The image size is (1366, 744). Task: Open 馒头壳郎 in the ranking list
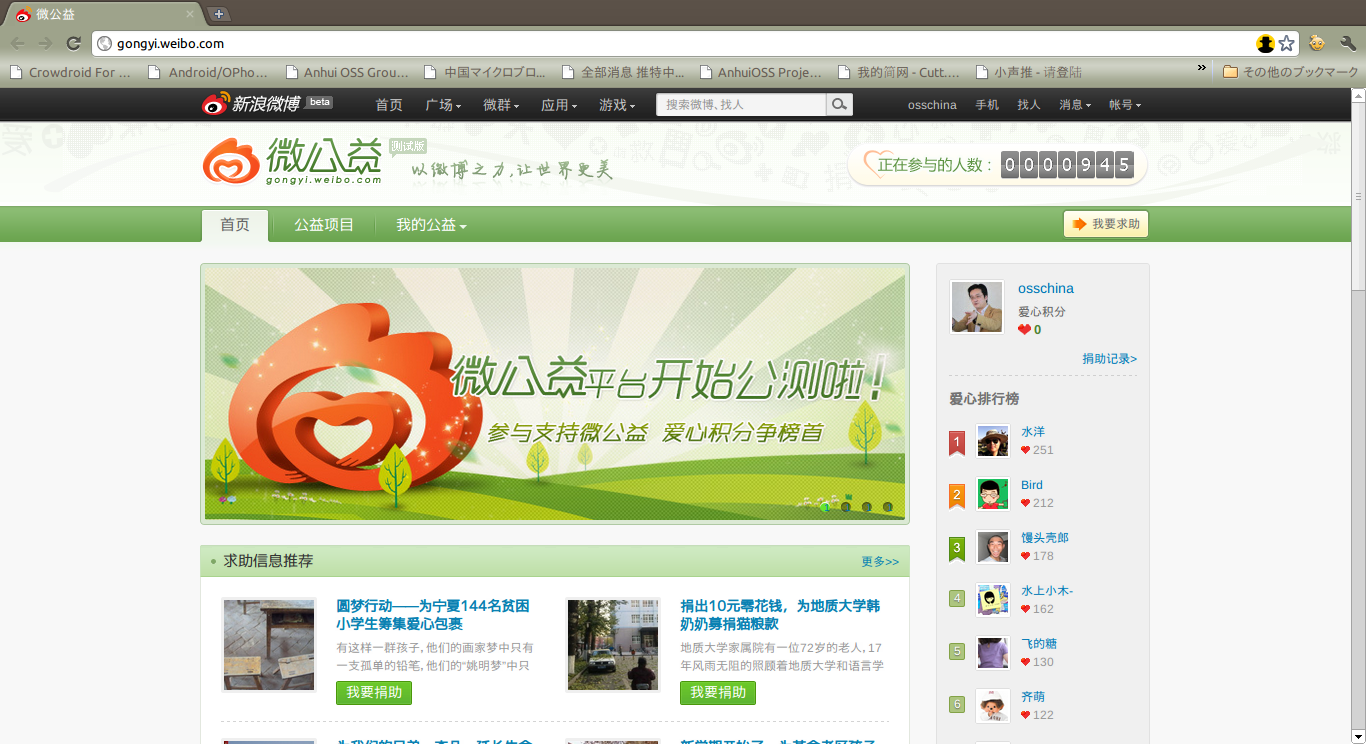point(1045,538)
